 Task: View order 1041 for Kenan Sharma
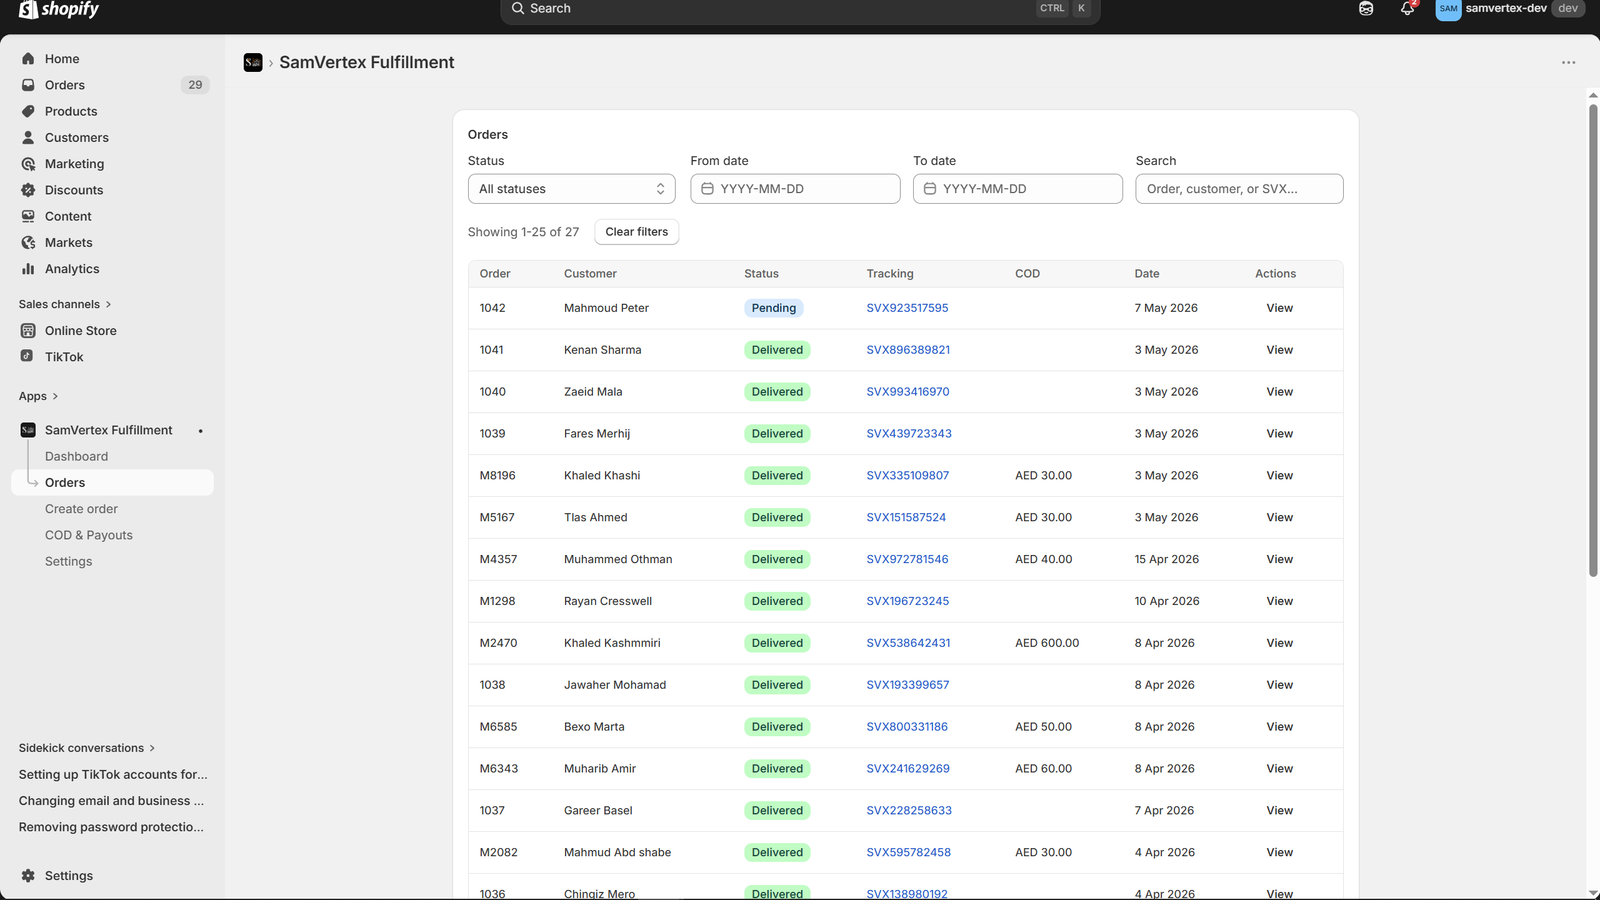click(1279, 350)
